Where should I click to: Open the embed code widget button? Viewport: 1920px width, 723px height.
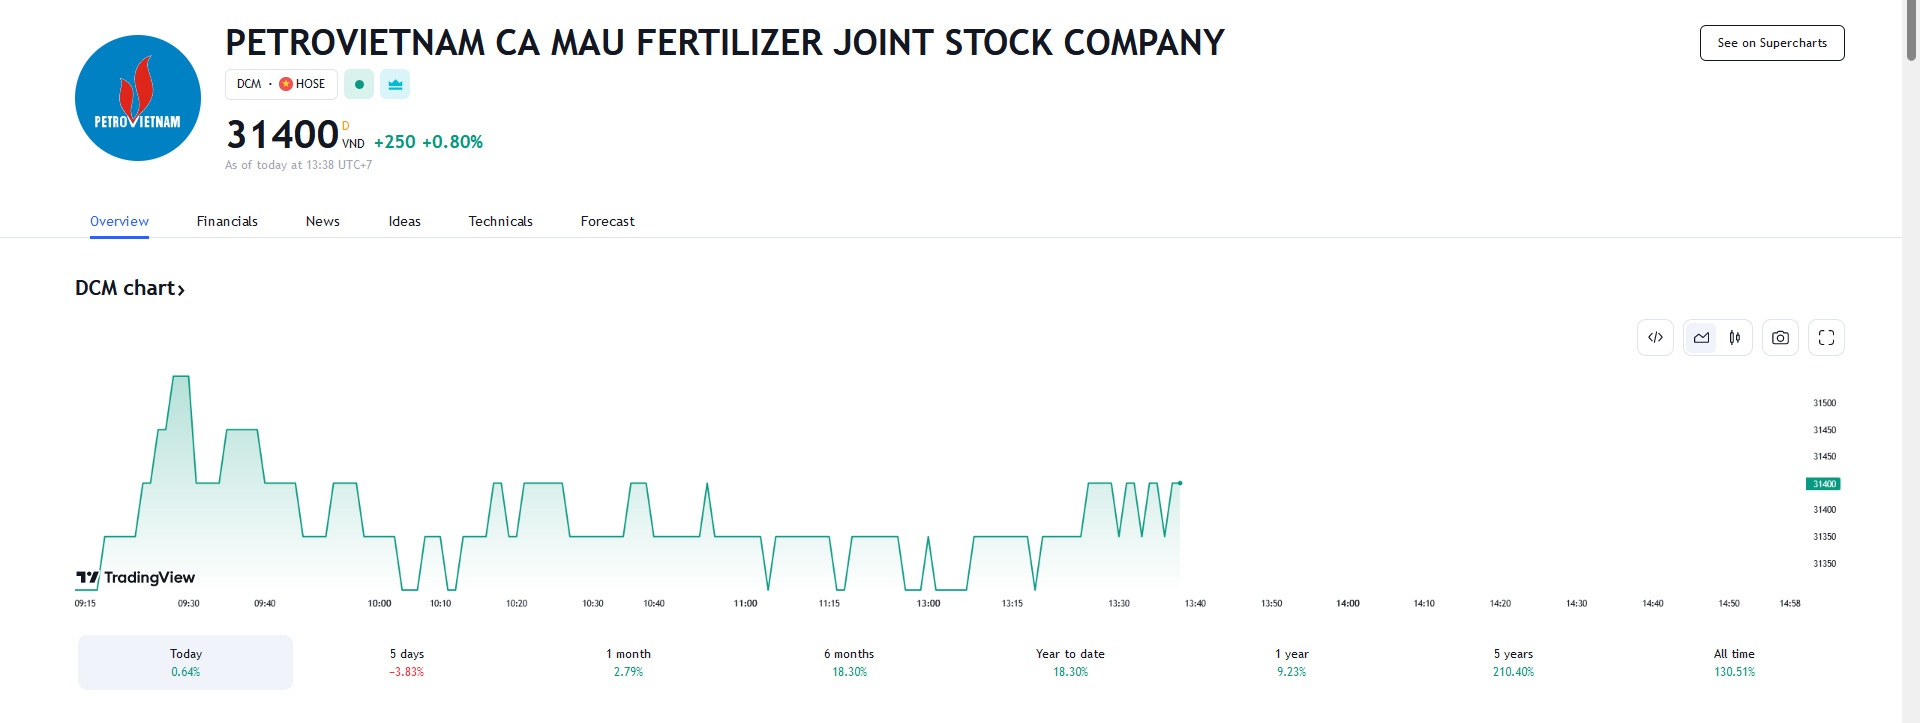1655,338
